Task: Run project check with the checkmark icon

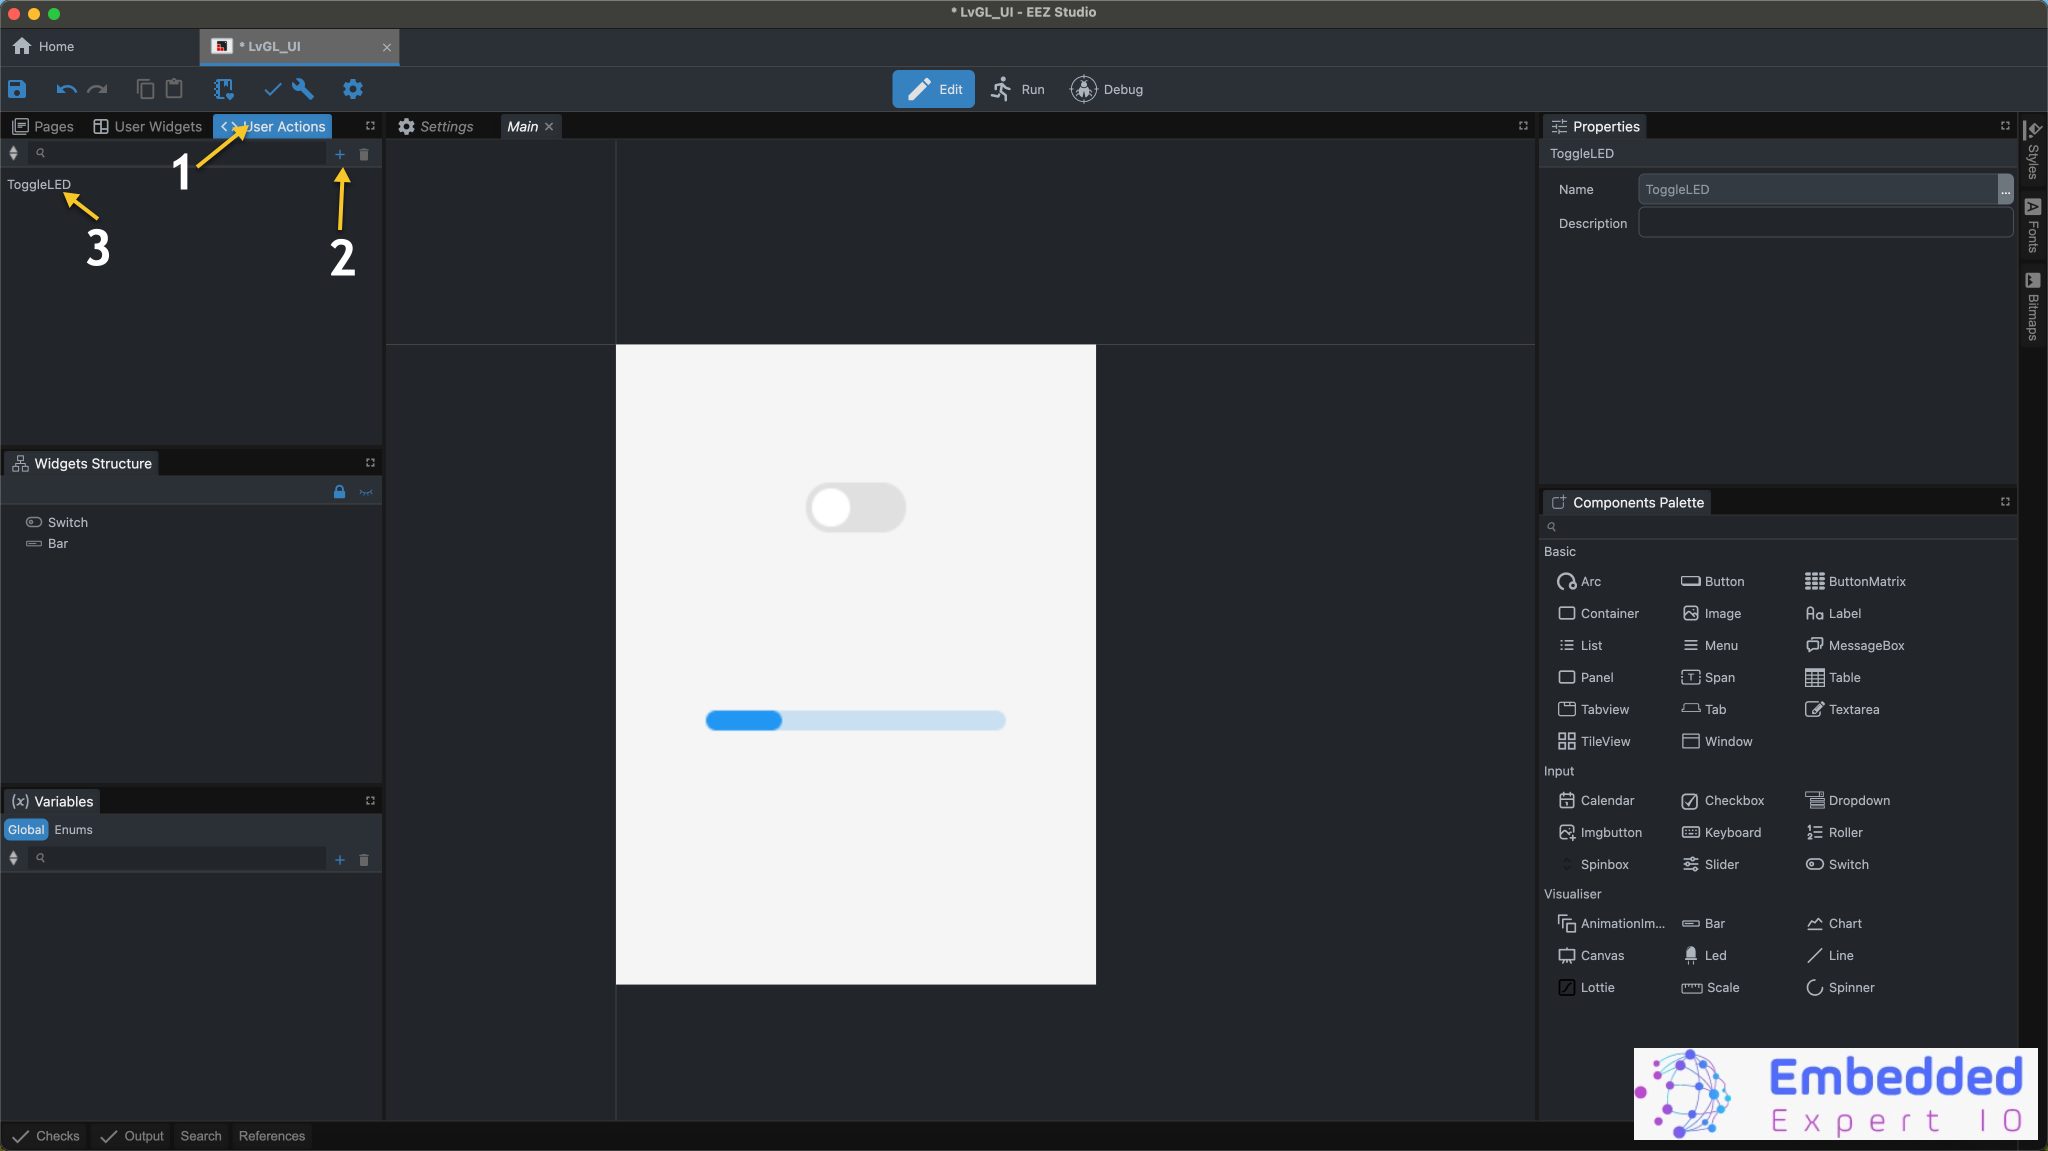Action: [273, 89]
